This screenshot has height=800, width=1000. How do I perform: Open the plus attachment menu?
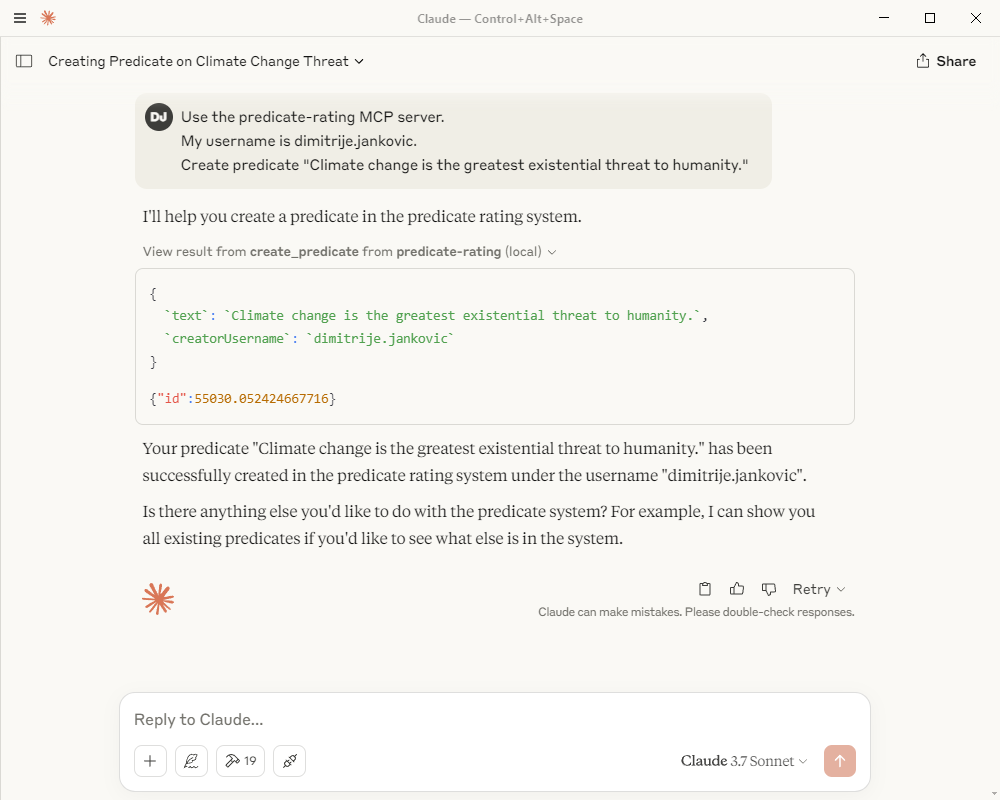[151, 760]
